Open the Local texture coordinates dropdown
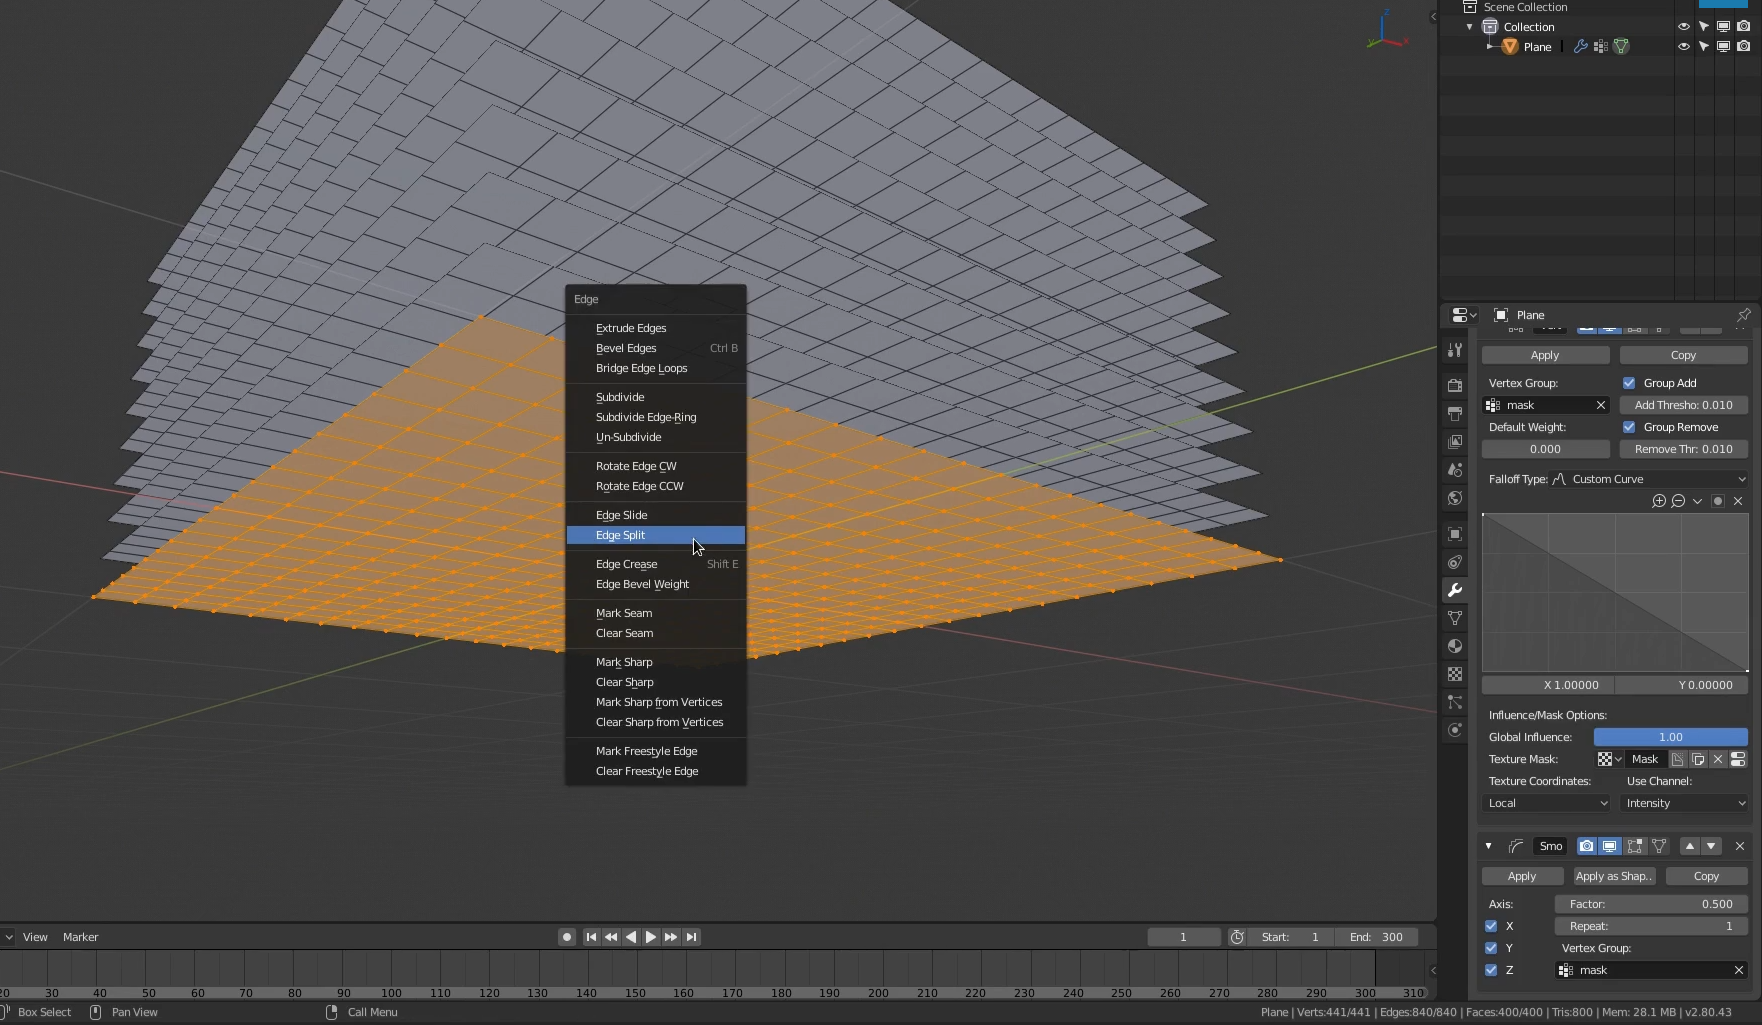The width and height of the screenshot is (1762, 1025). pyautogui.click(x=1545, y=803)
